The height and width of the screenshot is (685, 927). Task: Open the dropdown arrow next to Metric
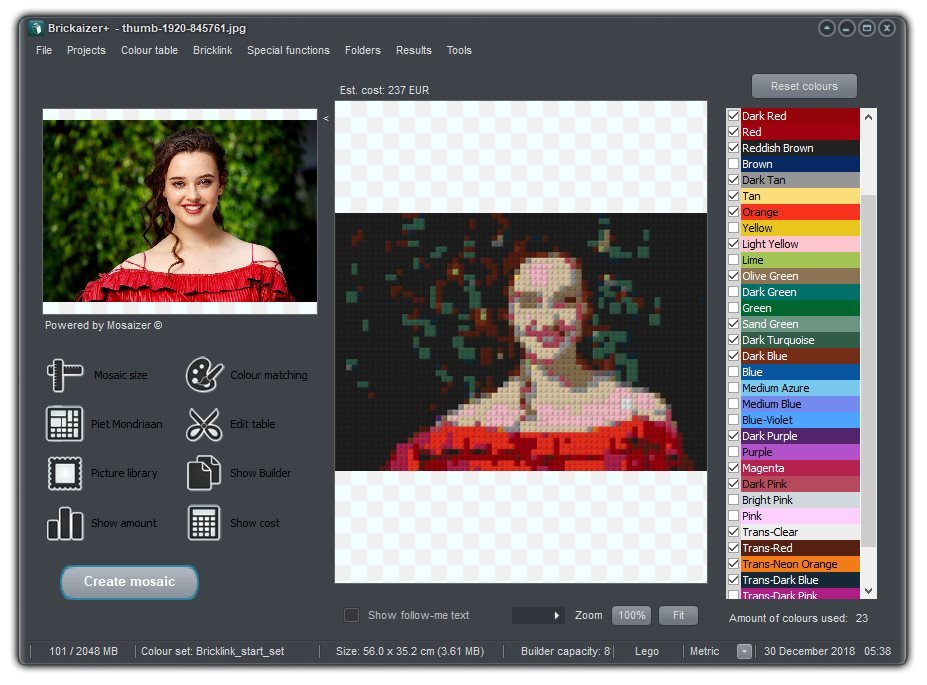[744, 651]
